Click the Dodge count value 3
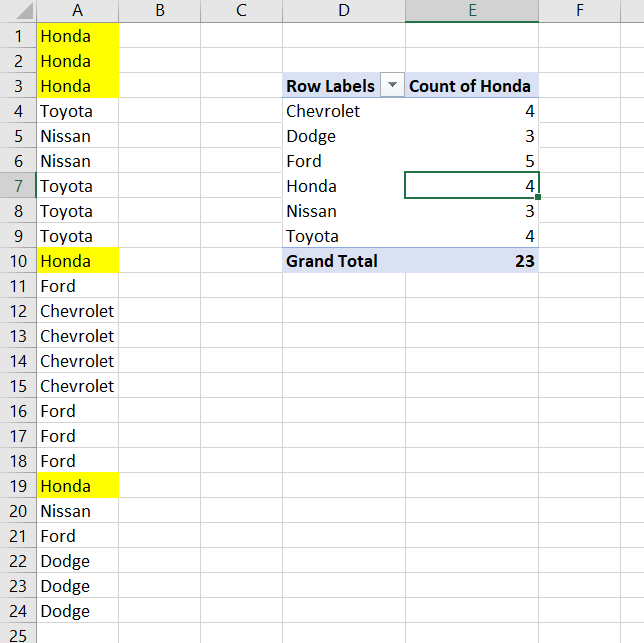Viewport: 644px width, 643px height. click(x=472, y=136)
